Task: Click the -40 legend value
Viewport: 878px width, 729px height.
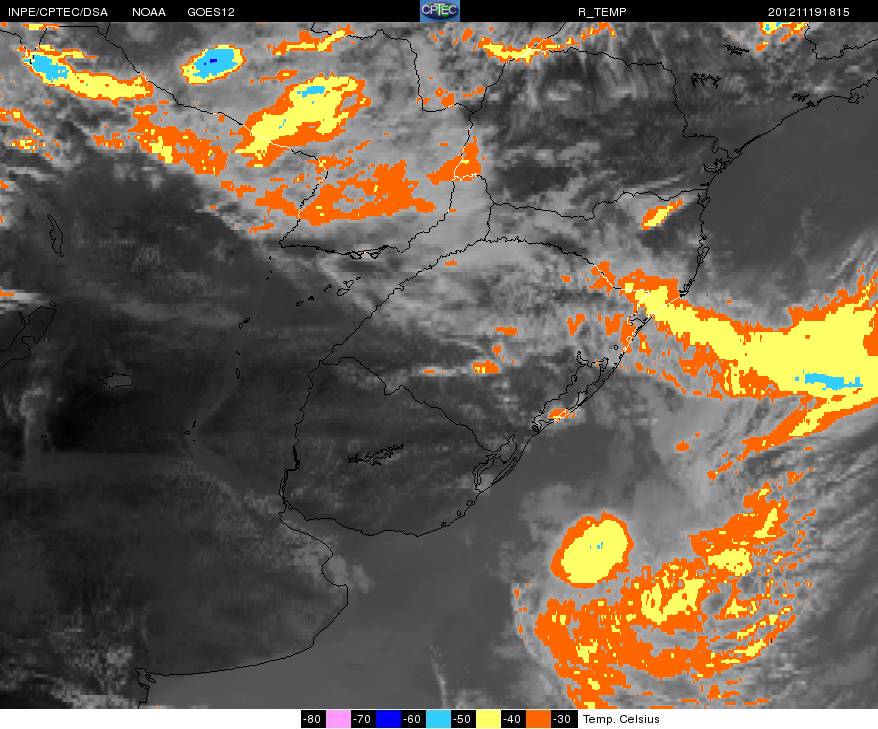Action: coord(513,719)
